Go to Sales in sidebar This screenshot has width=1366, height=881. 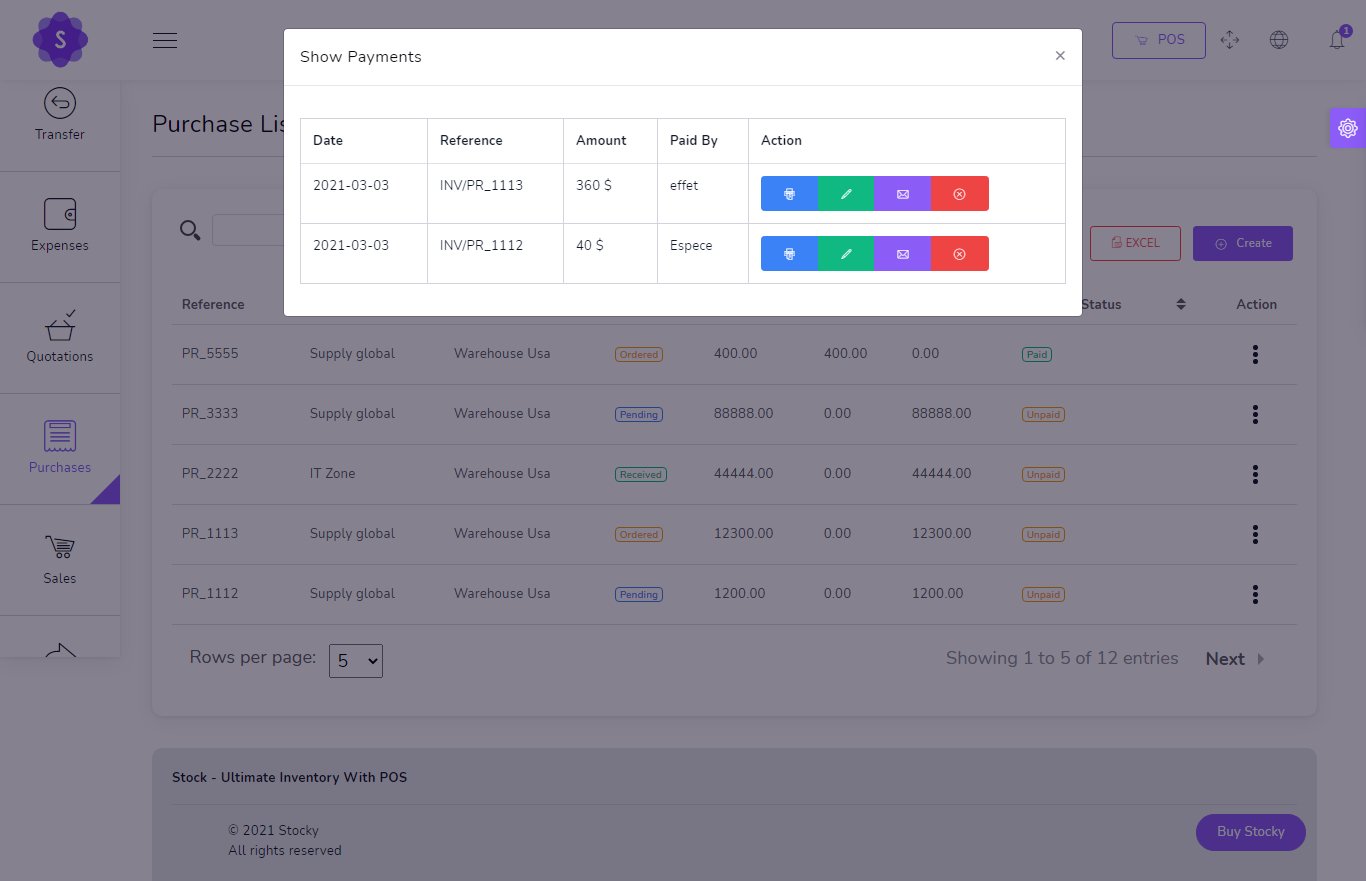click(60, 559)
